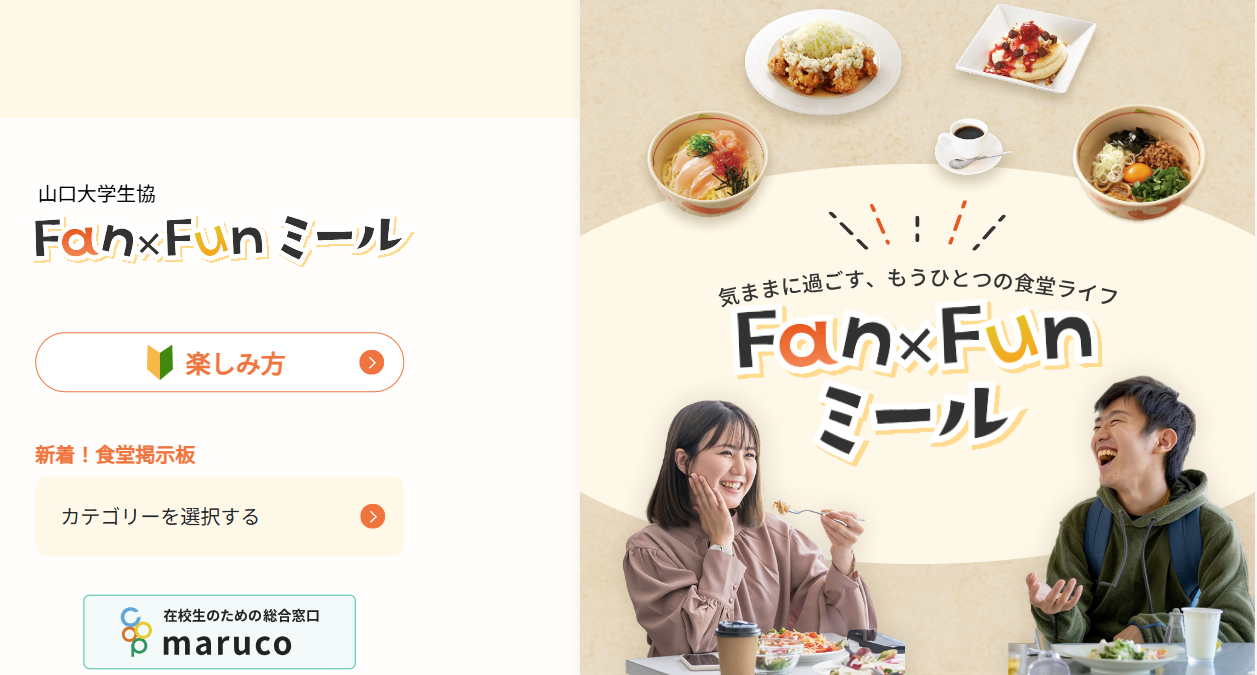Click the tagline 気ままに過ごす、もうひとつの食堂ライフ
Screen dimensions: 1257x675
918,289
